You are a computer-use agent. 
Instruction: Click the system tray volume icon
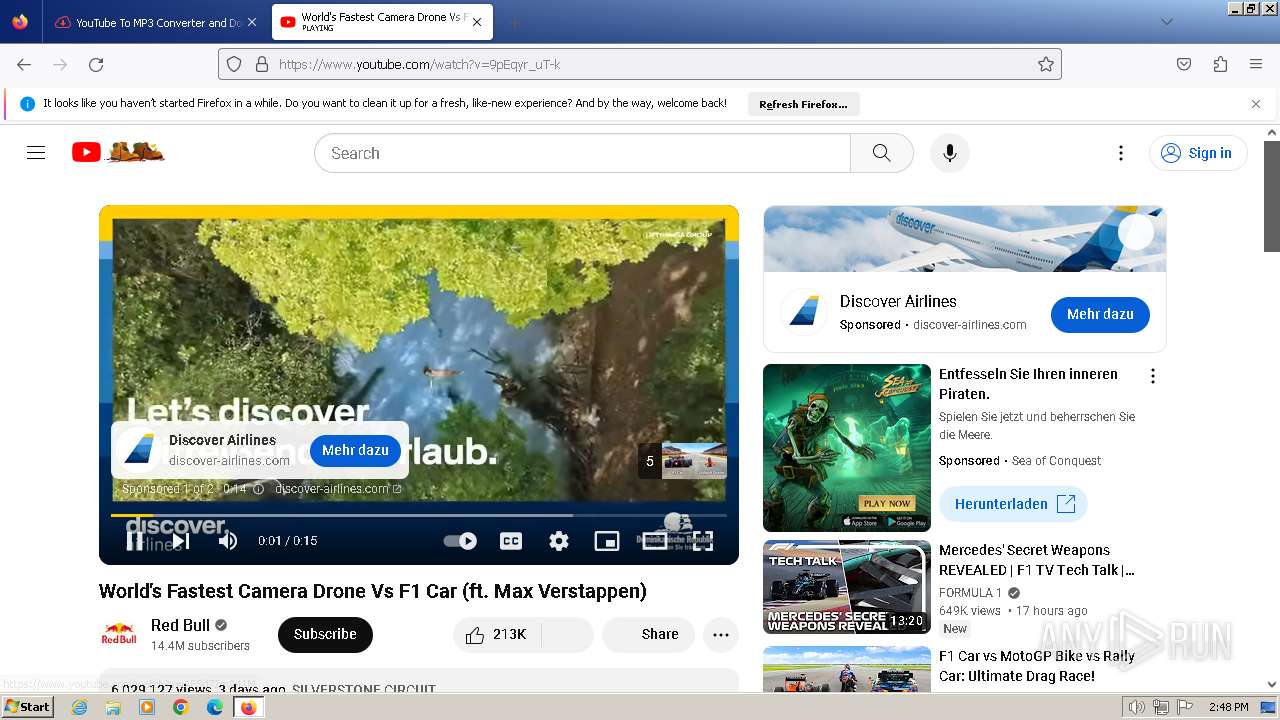pyautogui.click(x=1137, y=707)
